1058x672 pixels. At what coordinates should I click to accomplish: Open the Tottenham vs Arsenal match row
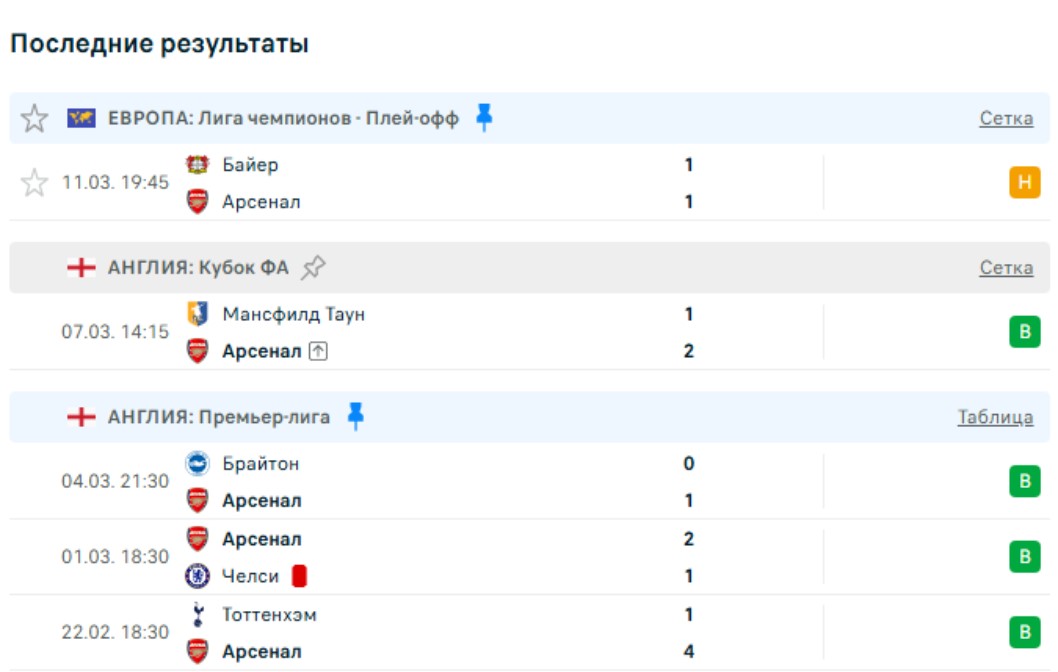pos(500,633)
